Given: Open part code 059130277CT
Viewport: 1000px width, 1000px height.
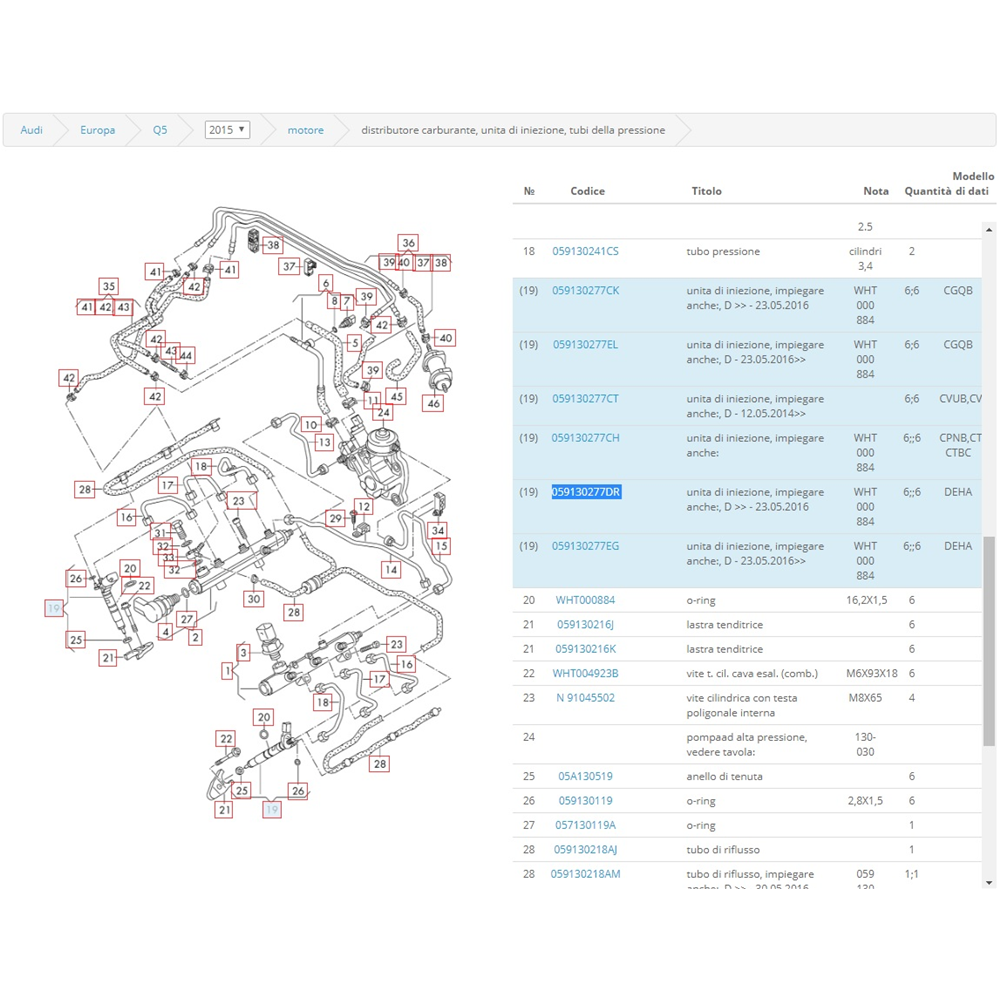Looking at the screenshot, I should [x=585, y=399].
